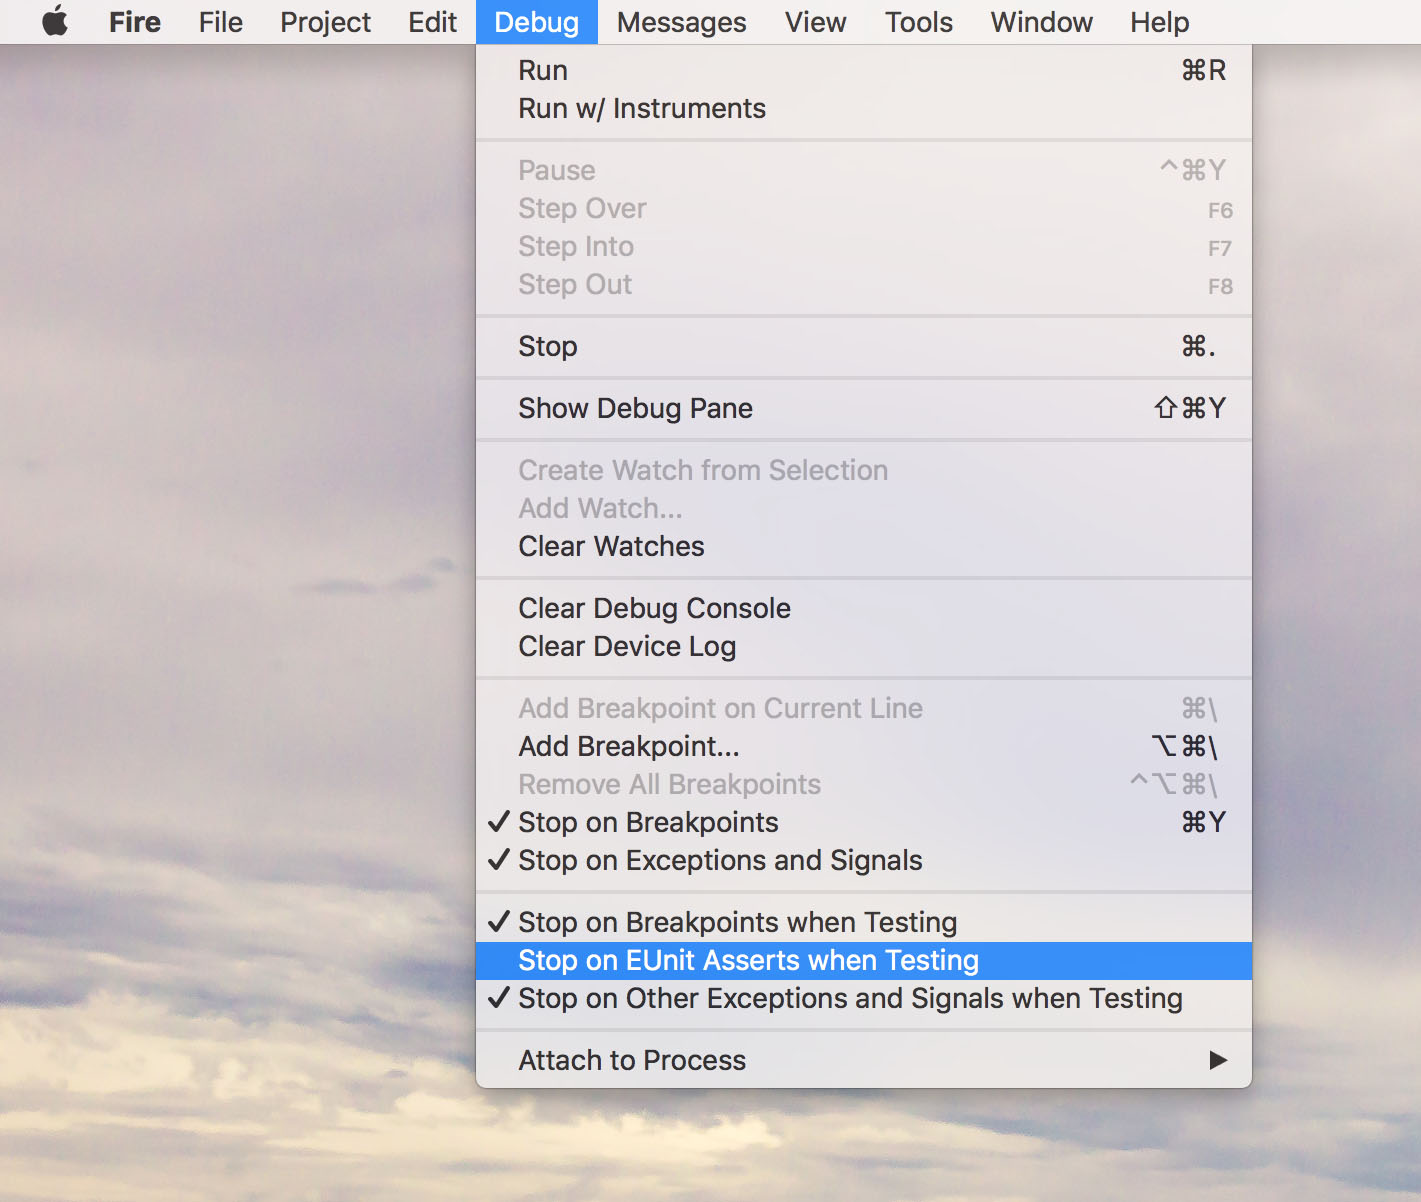Open the File menu
The width and height of the screenshot is (1421, 1202).
221,22
